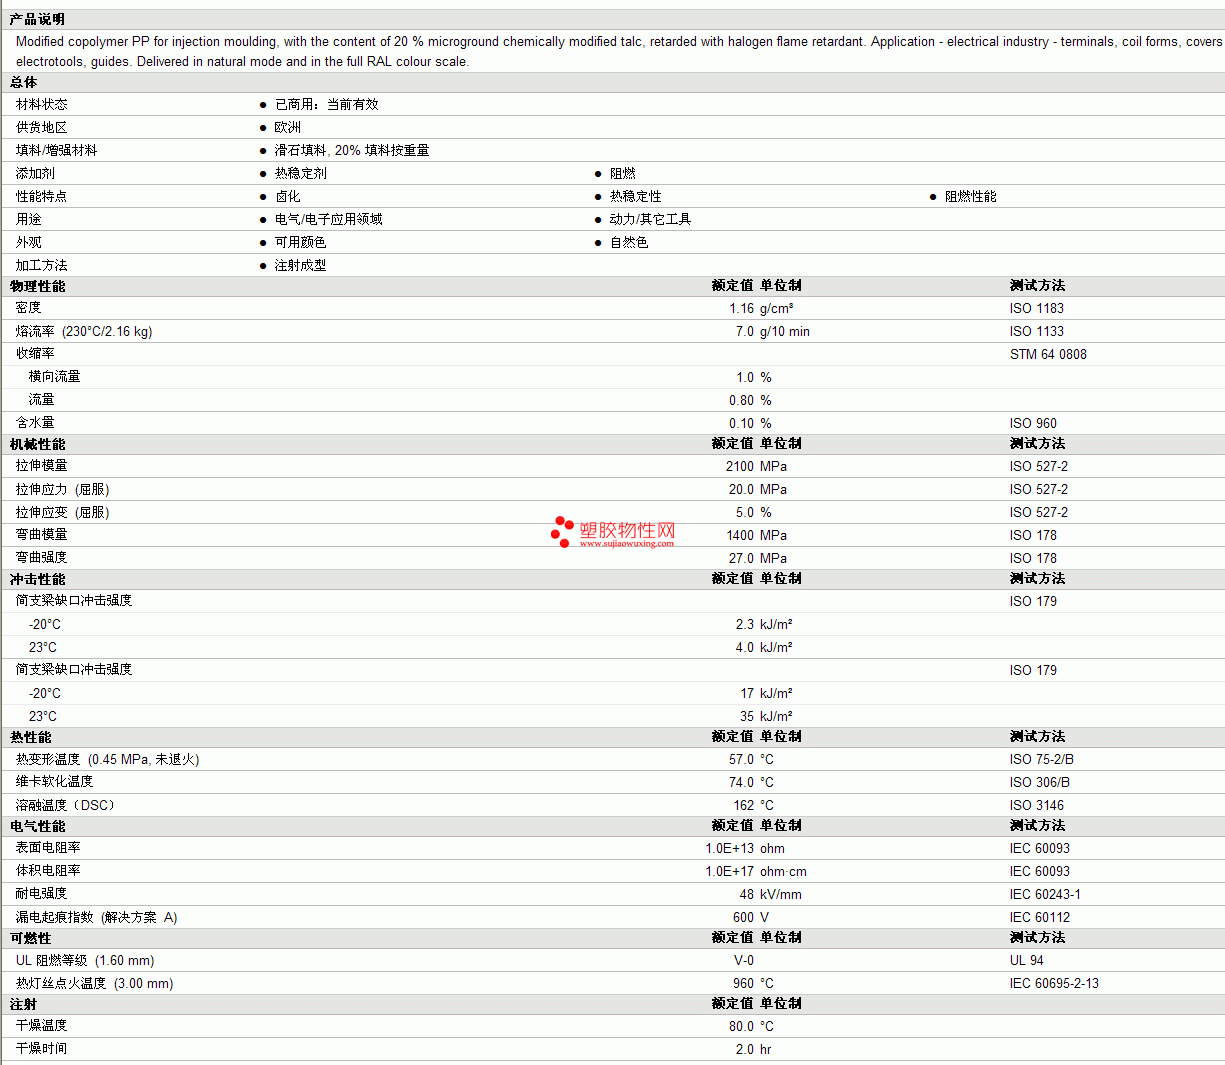Select test method 'STM 64 0808'
The width and height of the screenshot is (1225, 1065).
tap(1048, 354)
